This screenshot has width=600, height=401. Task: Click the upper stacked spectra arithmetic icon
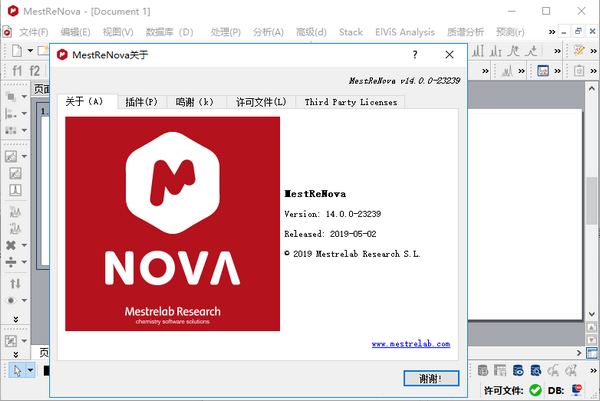15,212
